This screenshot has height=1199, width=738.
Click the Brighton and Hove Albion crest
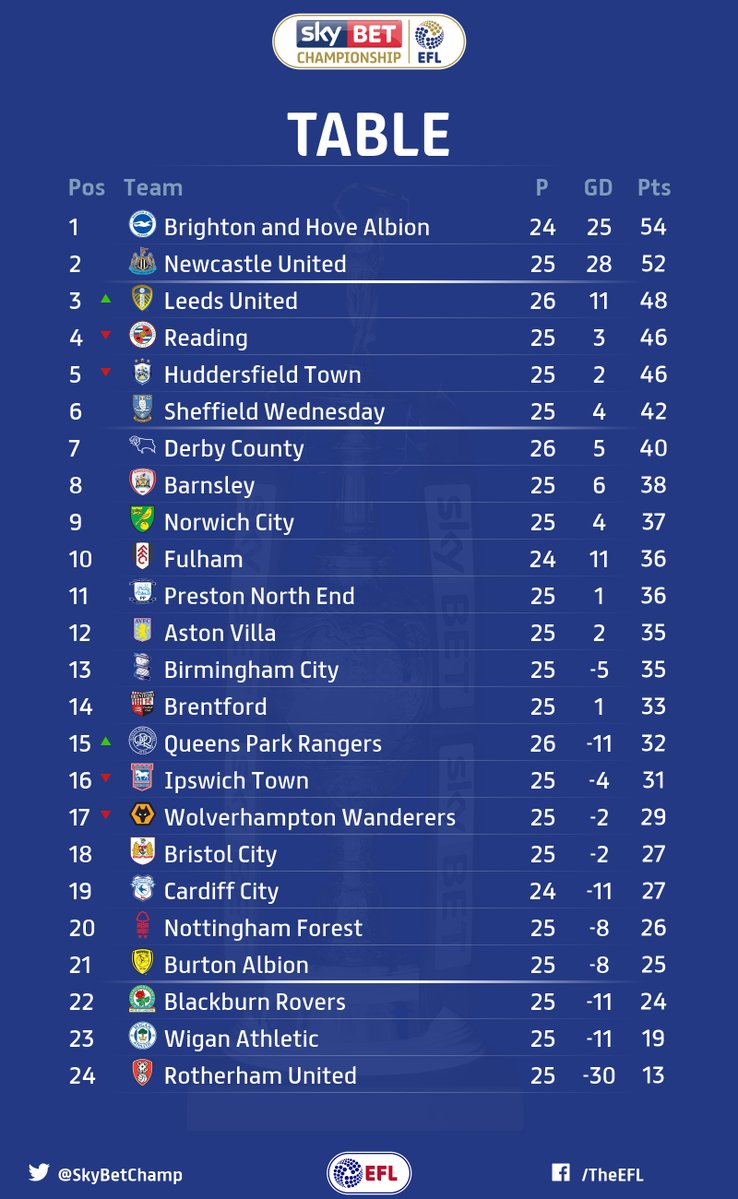pyautogui.click(x=142, y=225)
